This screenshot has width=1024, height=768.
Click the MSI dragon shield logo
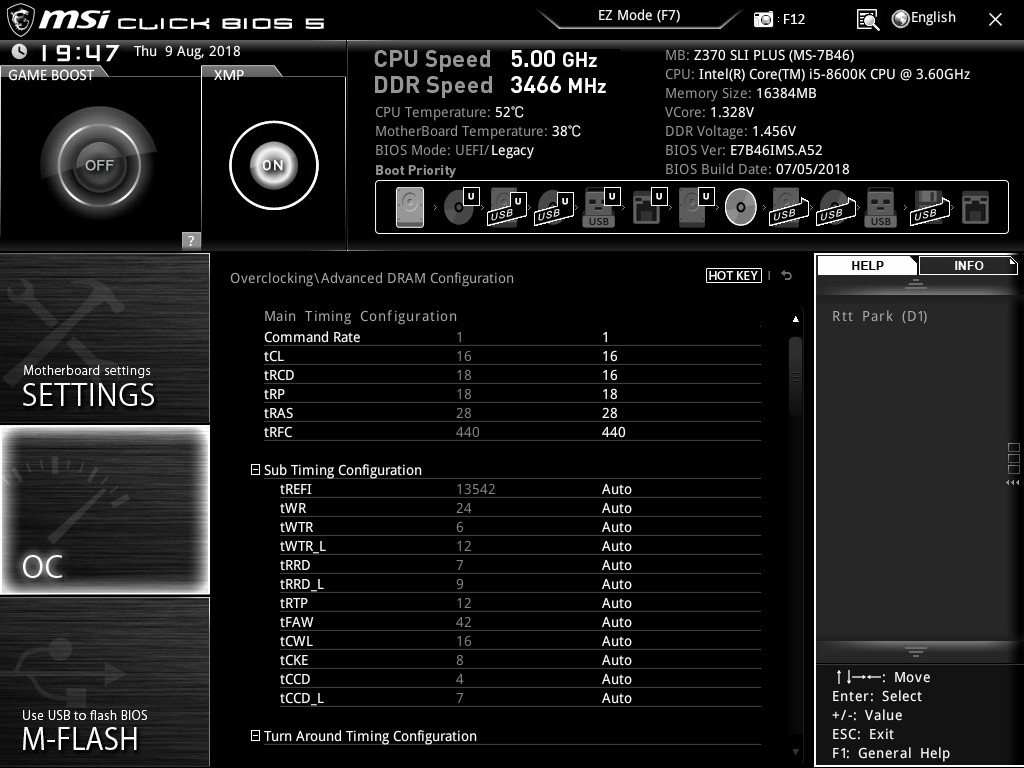click(x=20, y=20)
